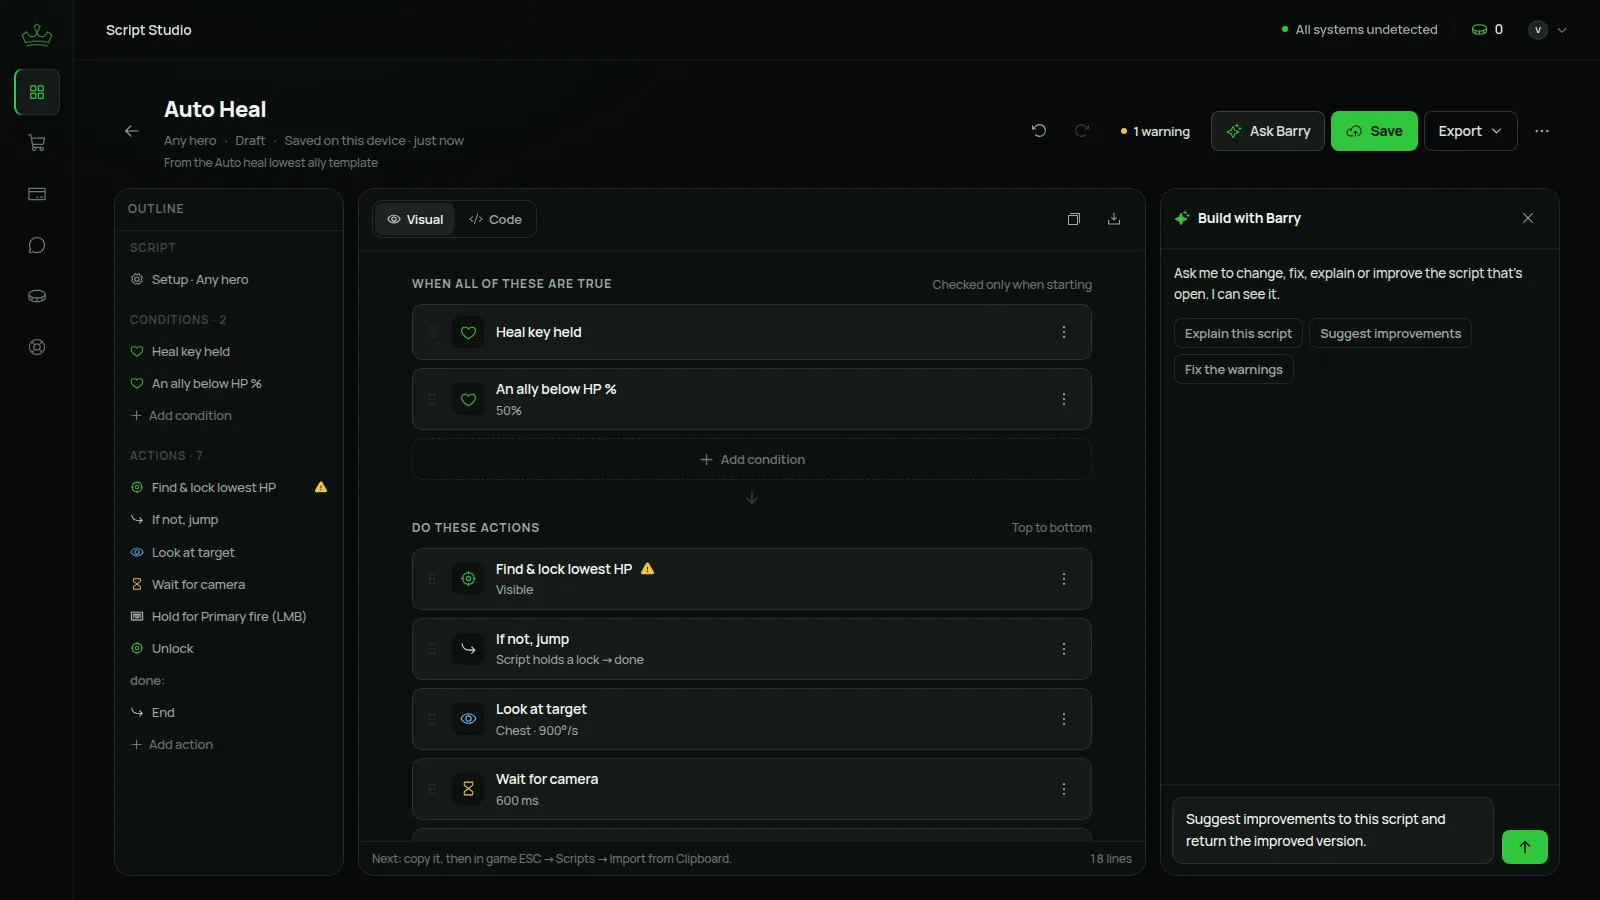This screenshot has width=1600, height=900.
Task: Open options menu for Look at target action
Action: 1064,719
